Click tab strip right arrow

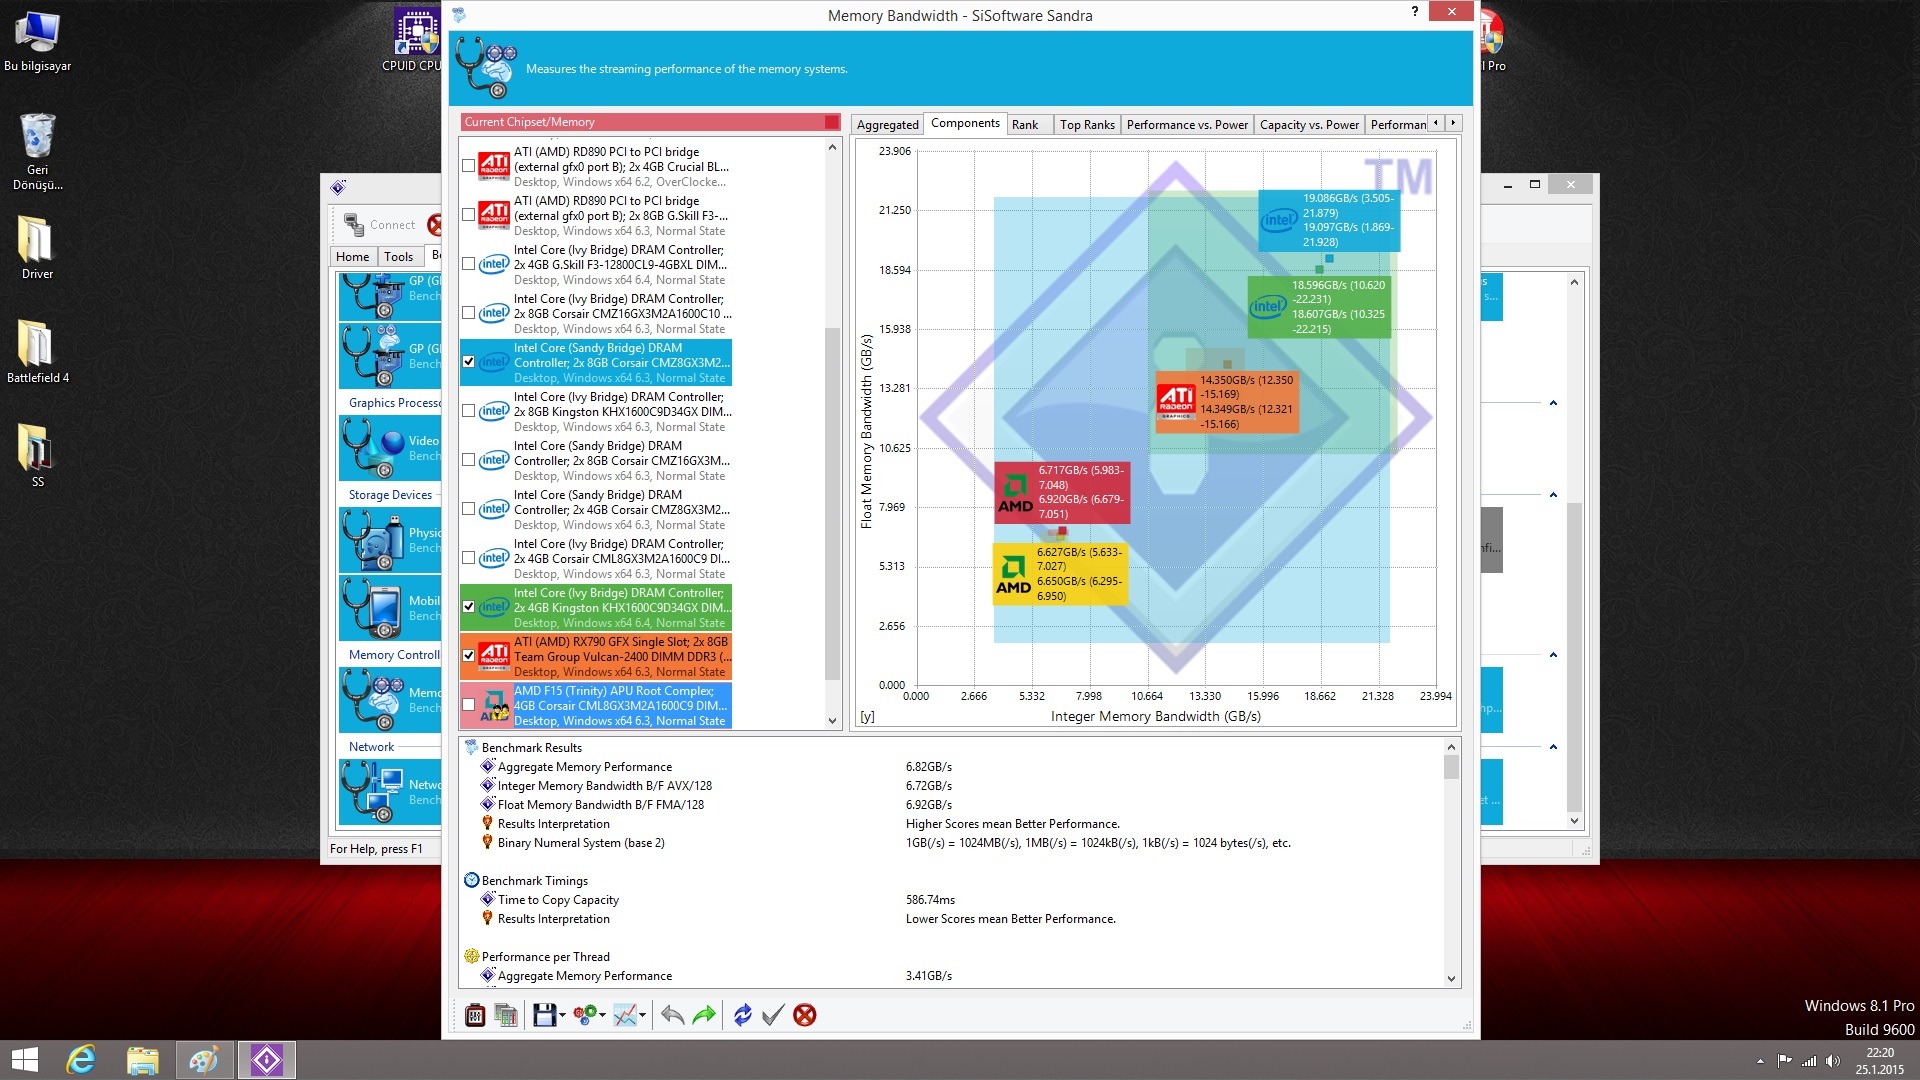pyautogui.click(x=1453, y=123)
